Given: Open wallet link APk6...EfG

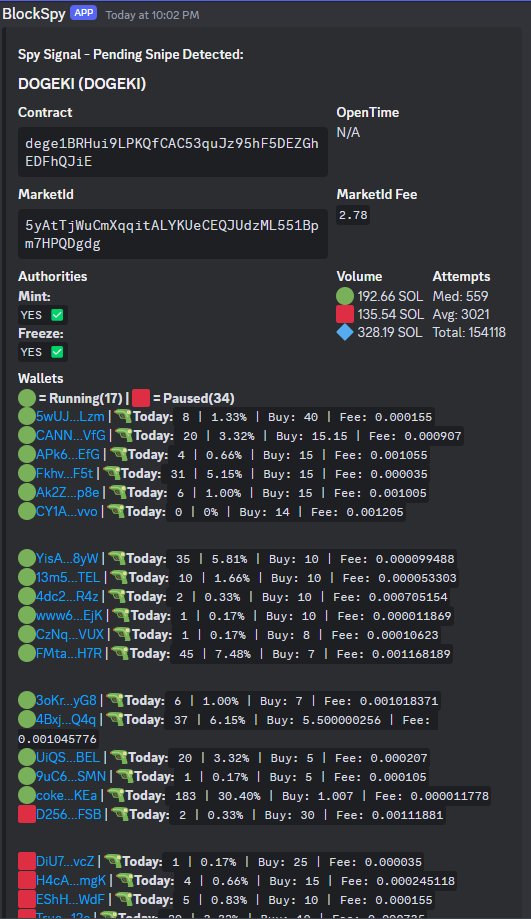Looking at the screenshot, I should point(68,454).
